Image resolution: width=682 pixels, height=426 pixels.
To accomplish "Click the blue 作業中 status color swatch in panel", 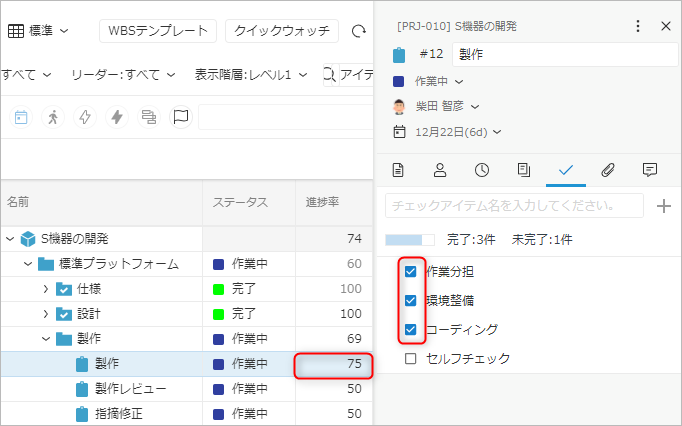I will coord(399,81).
